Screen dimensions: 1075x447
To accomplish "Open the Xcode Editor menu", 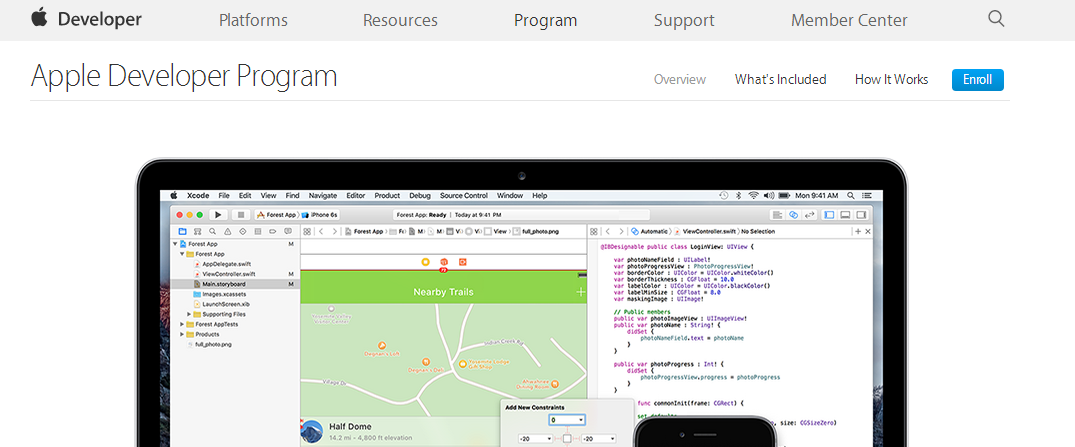I will point(356,195).
